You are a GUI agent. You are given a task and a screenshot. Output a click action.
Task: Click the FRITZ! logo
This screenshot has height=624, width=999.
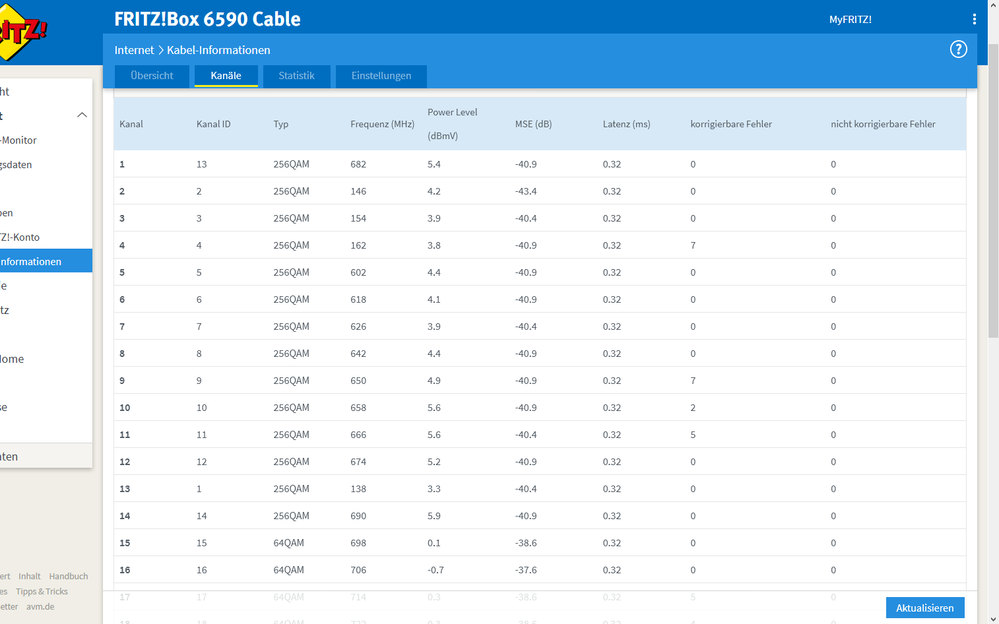click(x=19, y=30)
